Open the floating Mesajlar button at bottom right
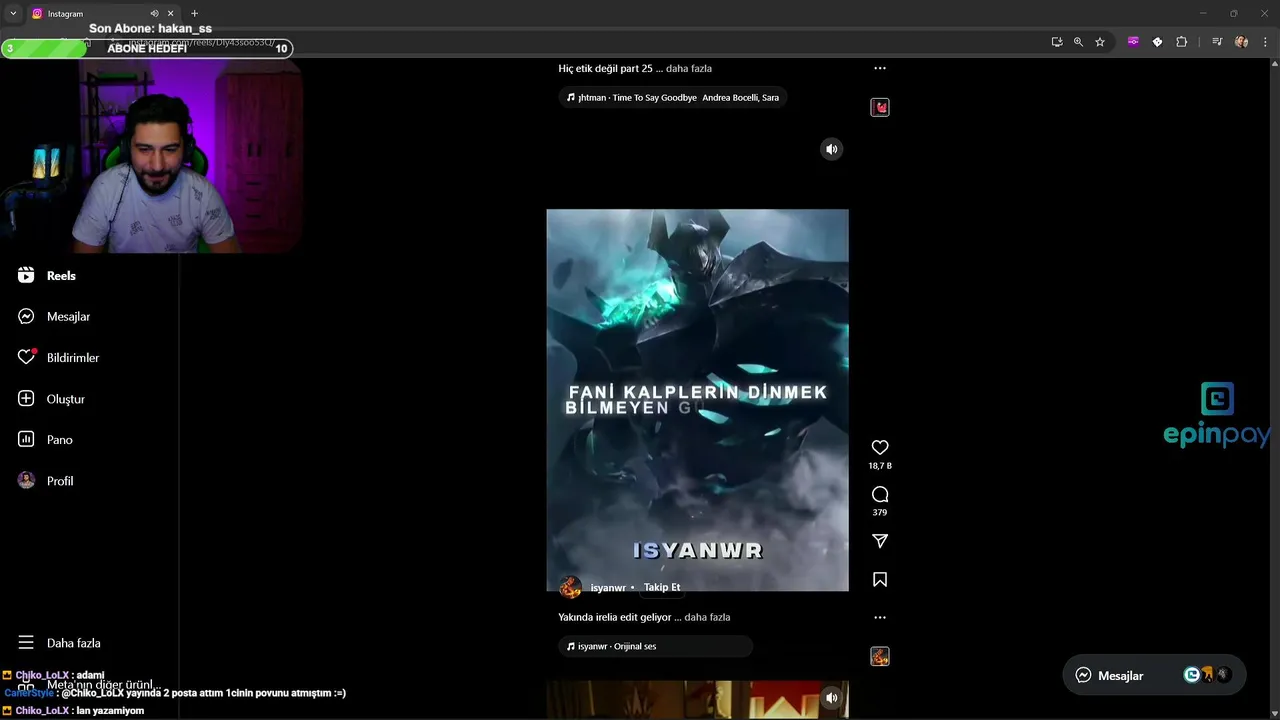 click(x=1154, y=676)
